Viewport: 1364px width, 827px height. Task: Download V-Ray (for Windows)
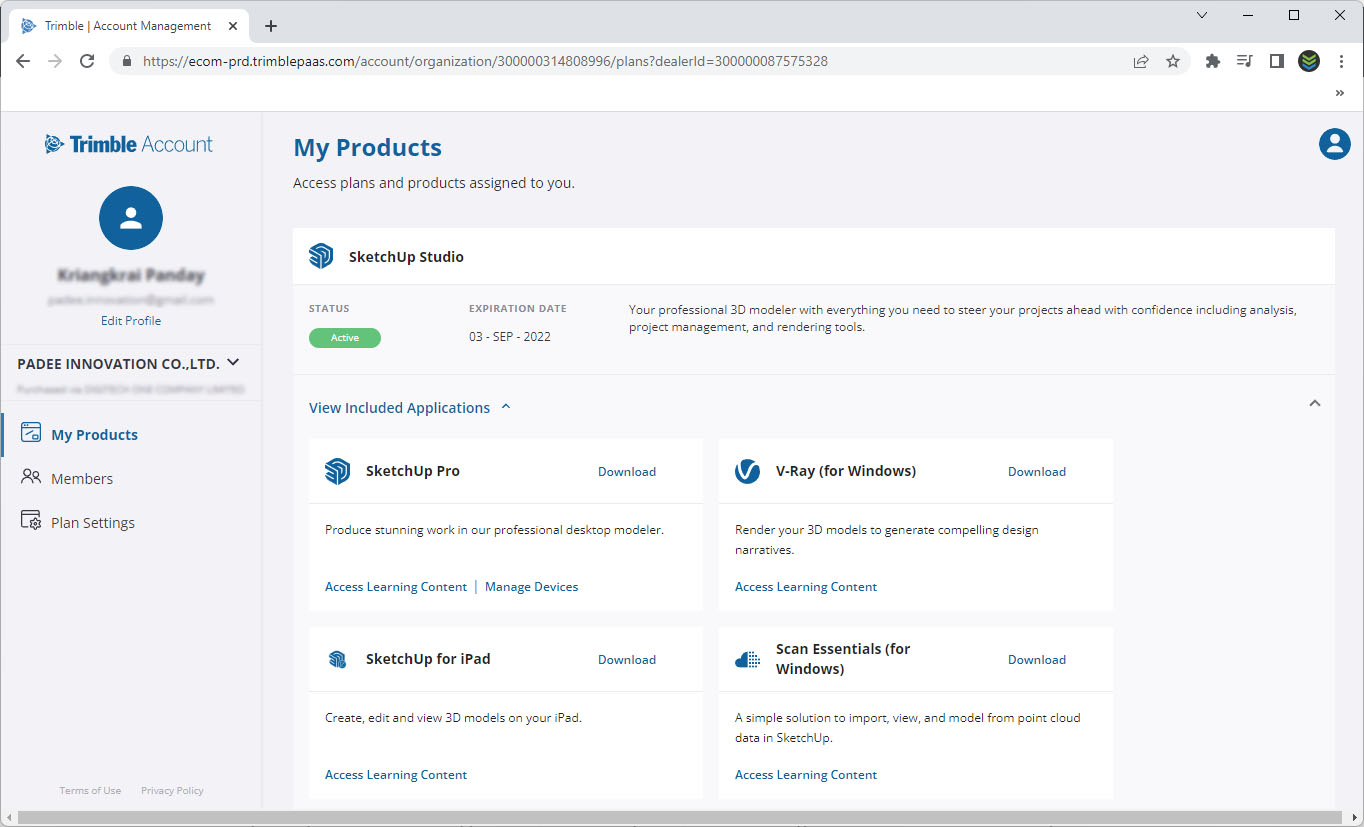coord(1037,471)
